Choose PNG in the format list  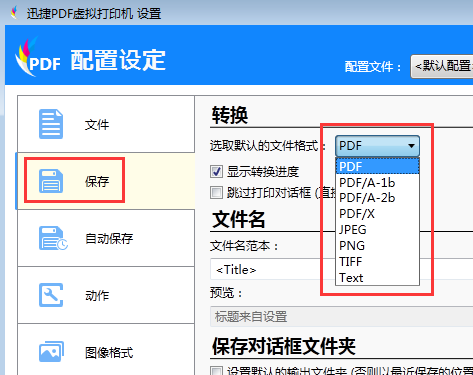377,246
